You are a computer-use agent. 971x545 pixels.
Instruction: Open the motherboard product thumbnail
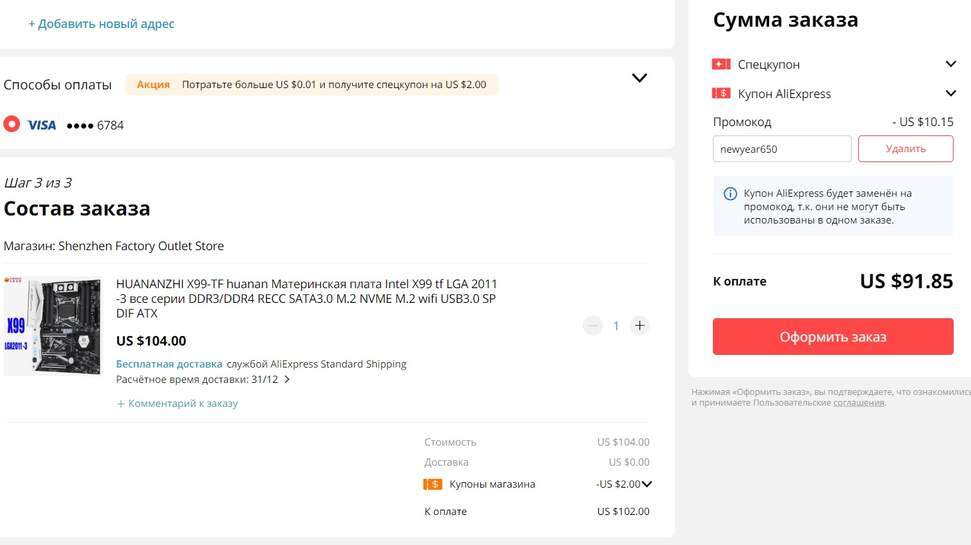click(x=52, y=326)
